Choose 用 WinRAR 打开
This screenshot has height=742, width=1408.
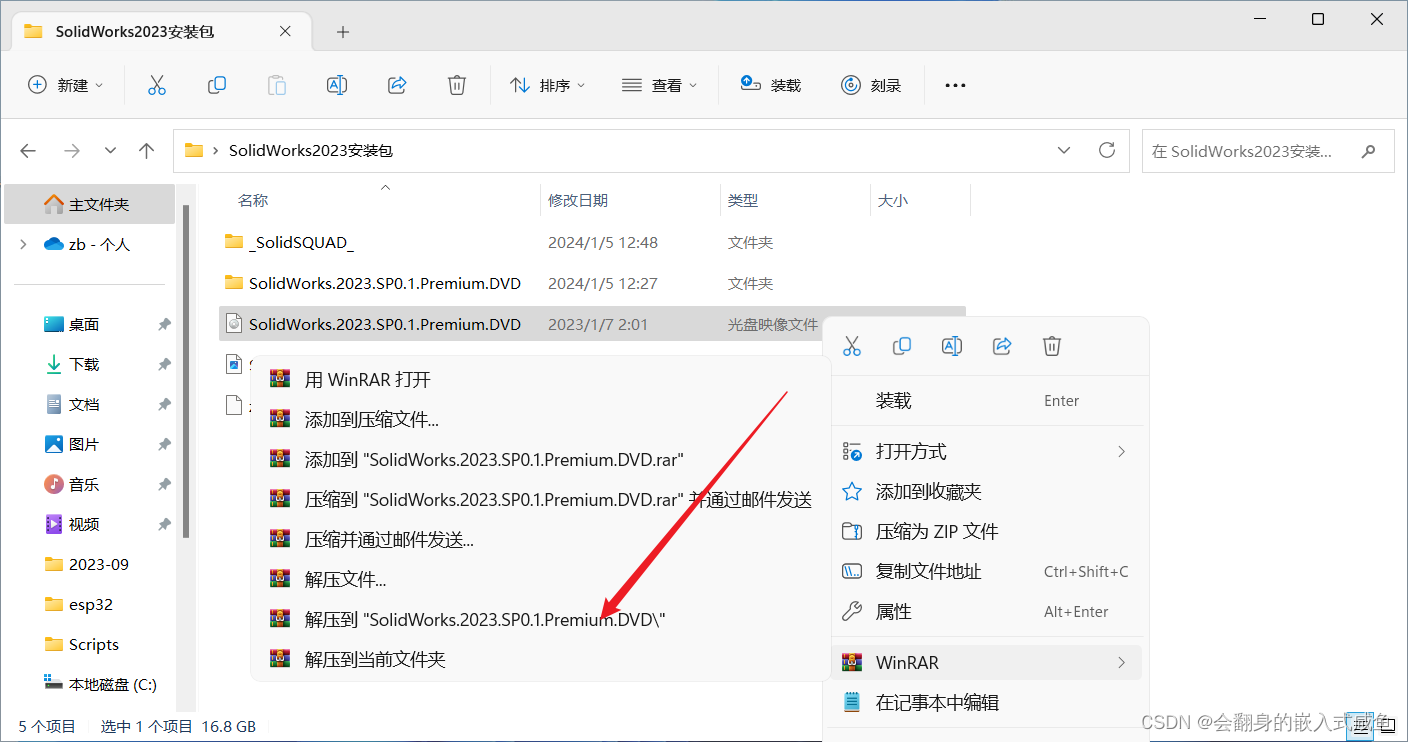[540, 380]
